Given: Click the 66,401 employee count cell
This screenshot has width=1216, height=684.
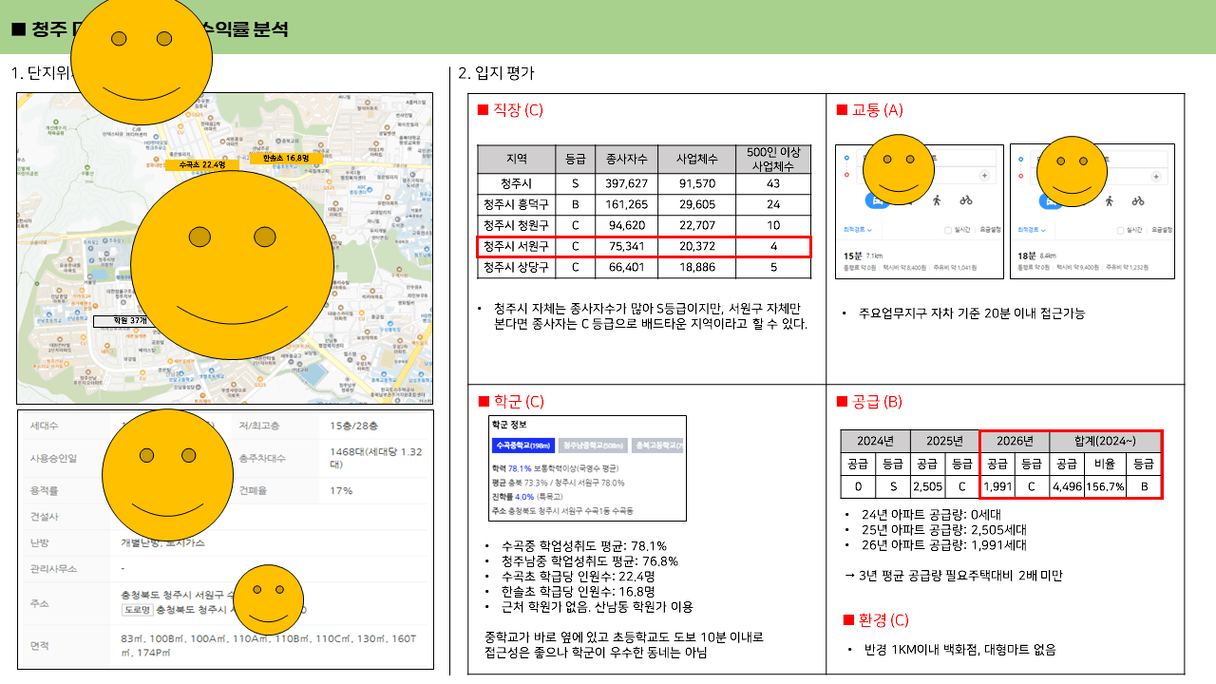Looking at the screenshot, I should pos(627,268).
